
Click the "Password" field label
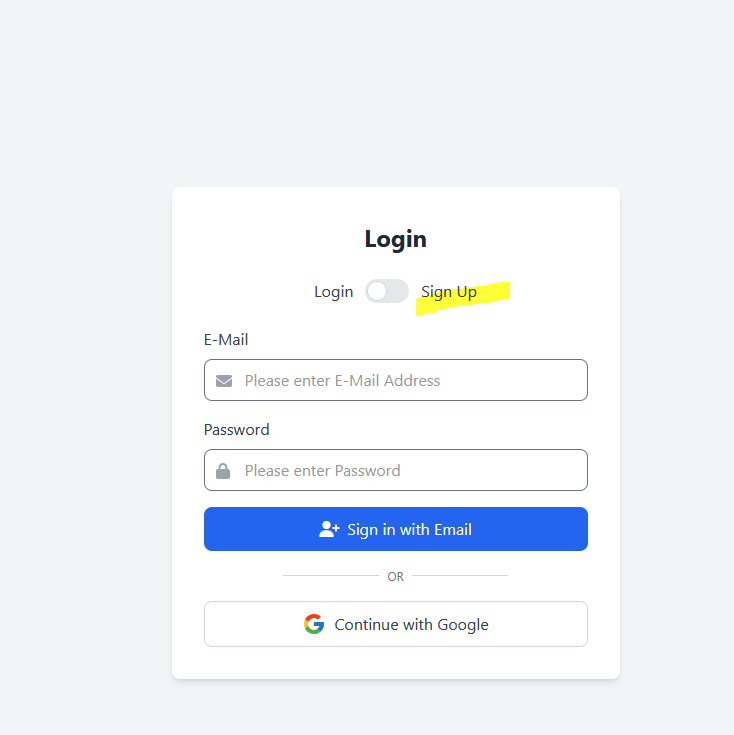(x=237, y=430)
